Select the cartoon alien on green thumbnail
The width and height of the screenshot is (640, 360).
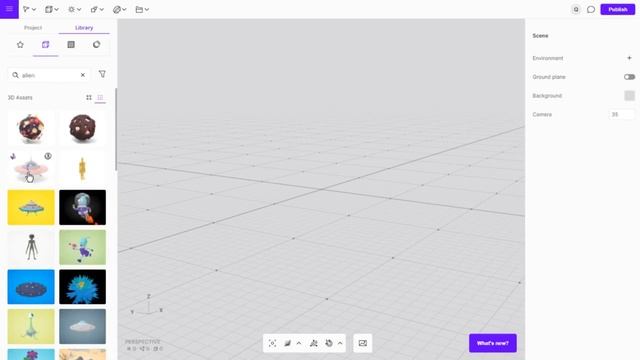(82, 247)
